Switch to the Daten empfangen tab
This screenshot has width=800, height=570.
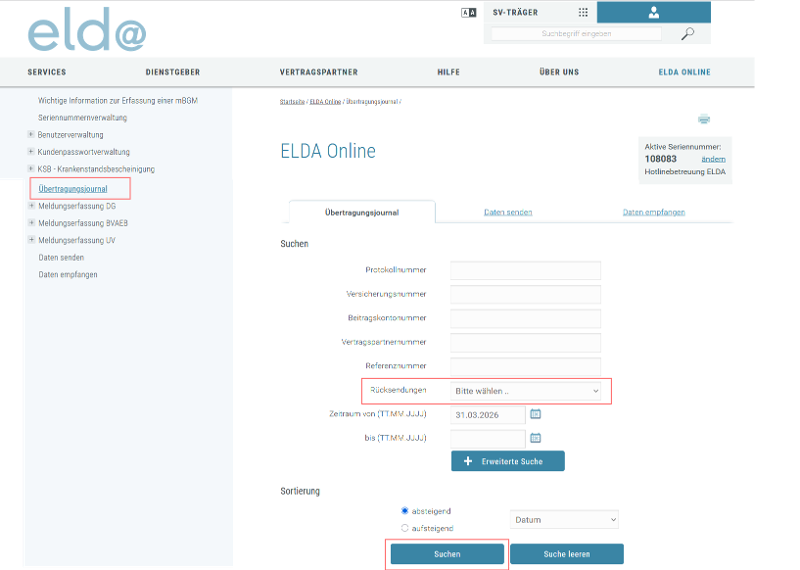pos(654,212)
